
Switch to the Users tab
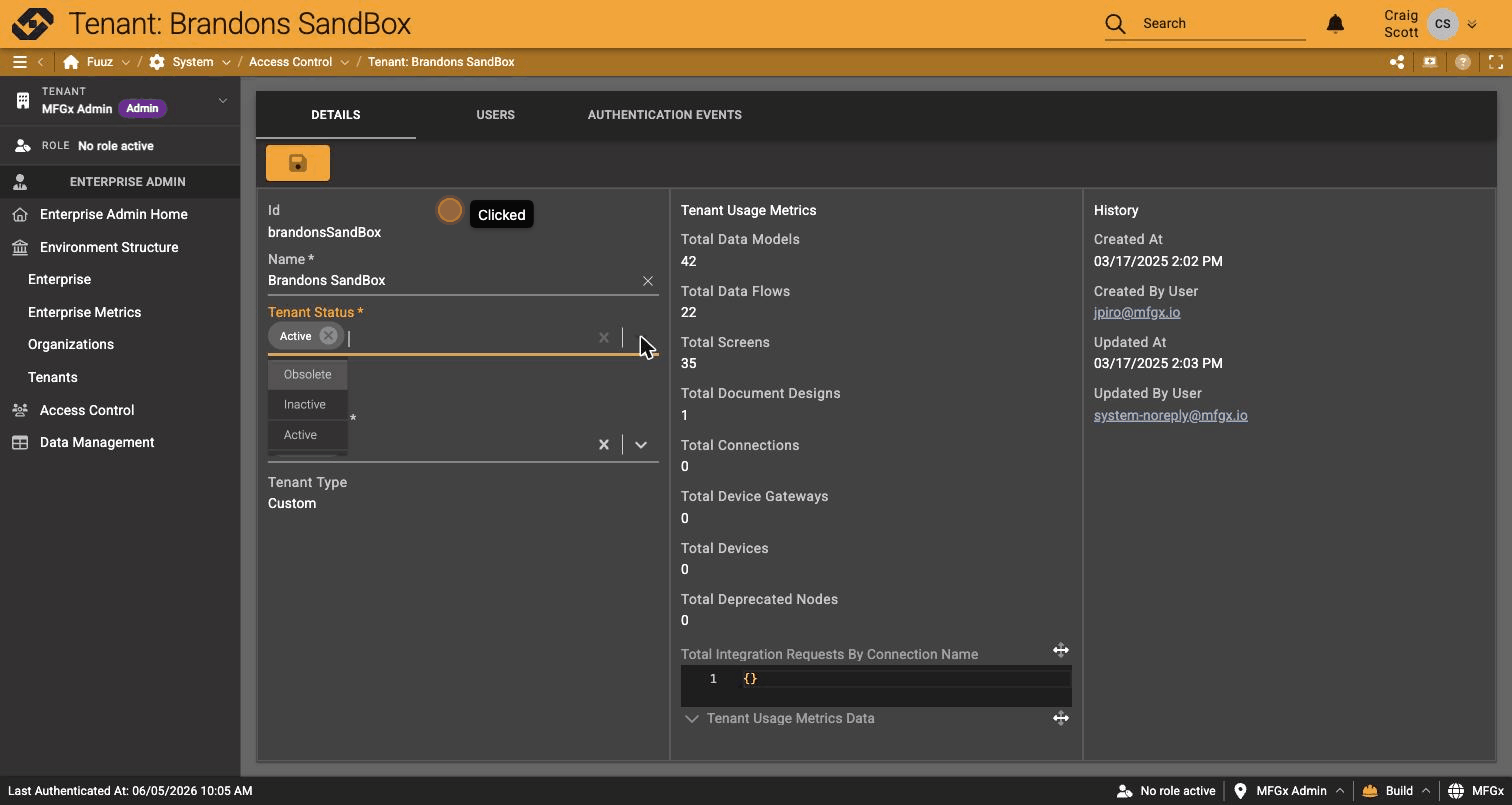tap(496, 115)
